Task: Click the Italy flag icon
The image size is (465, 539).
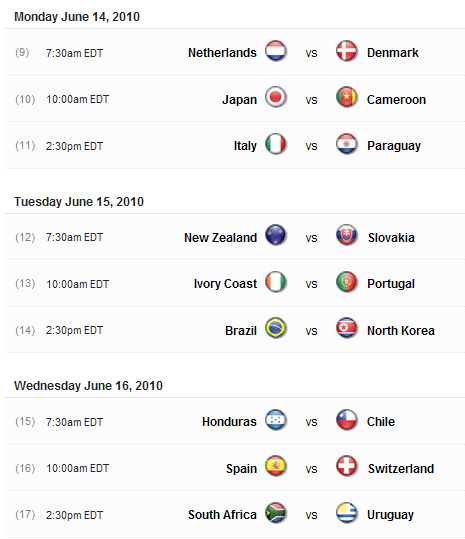Action: [276, 144]
